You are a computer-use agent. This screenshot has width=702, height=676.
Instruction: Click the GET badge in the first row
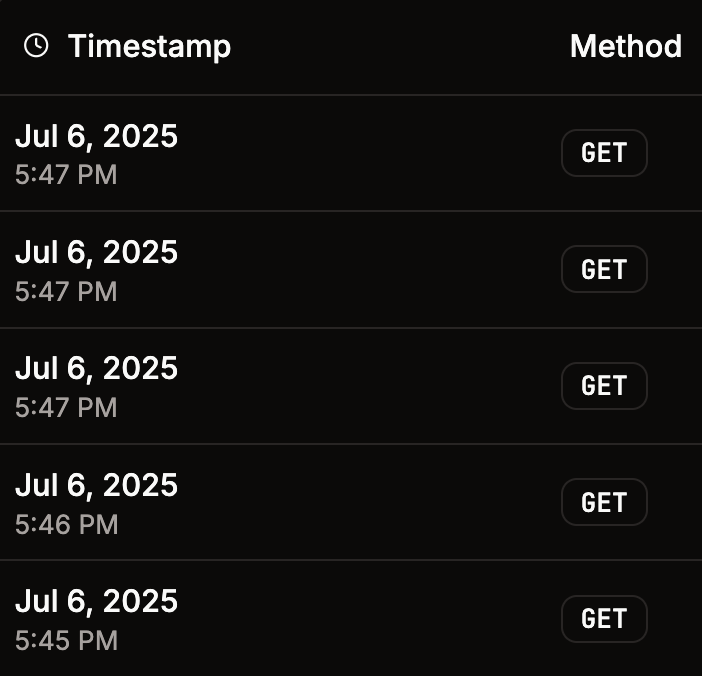pos(604,153)
